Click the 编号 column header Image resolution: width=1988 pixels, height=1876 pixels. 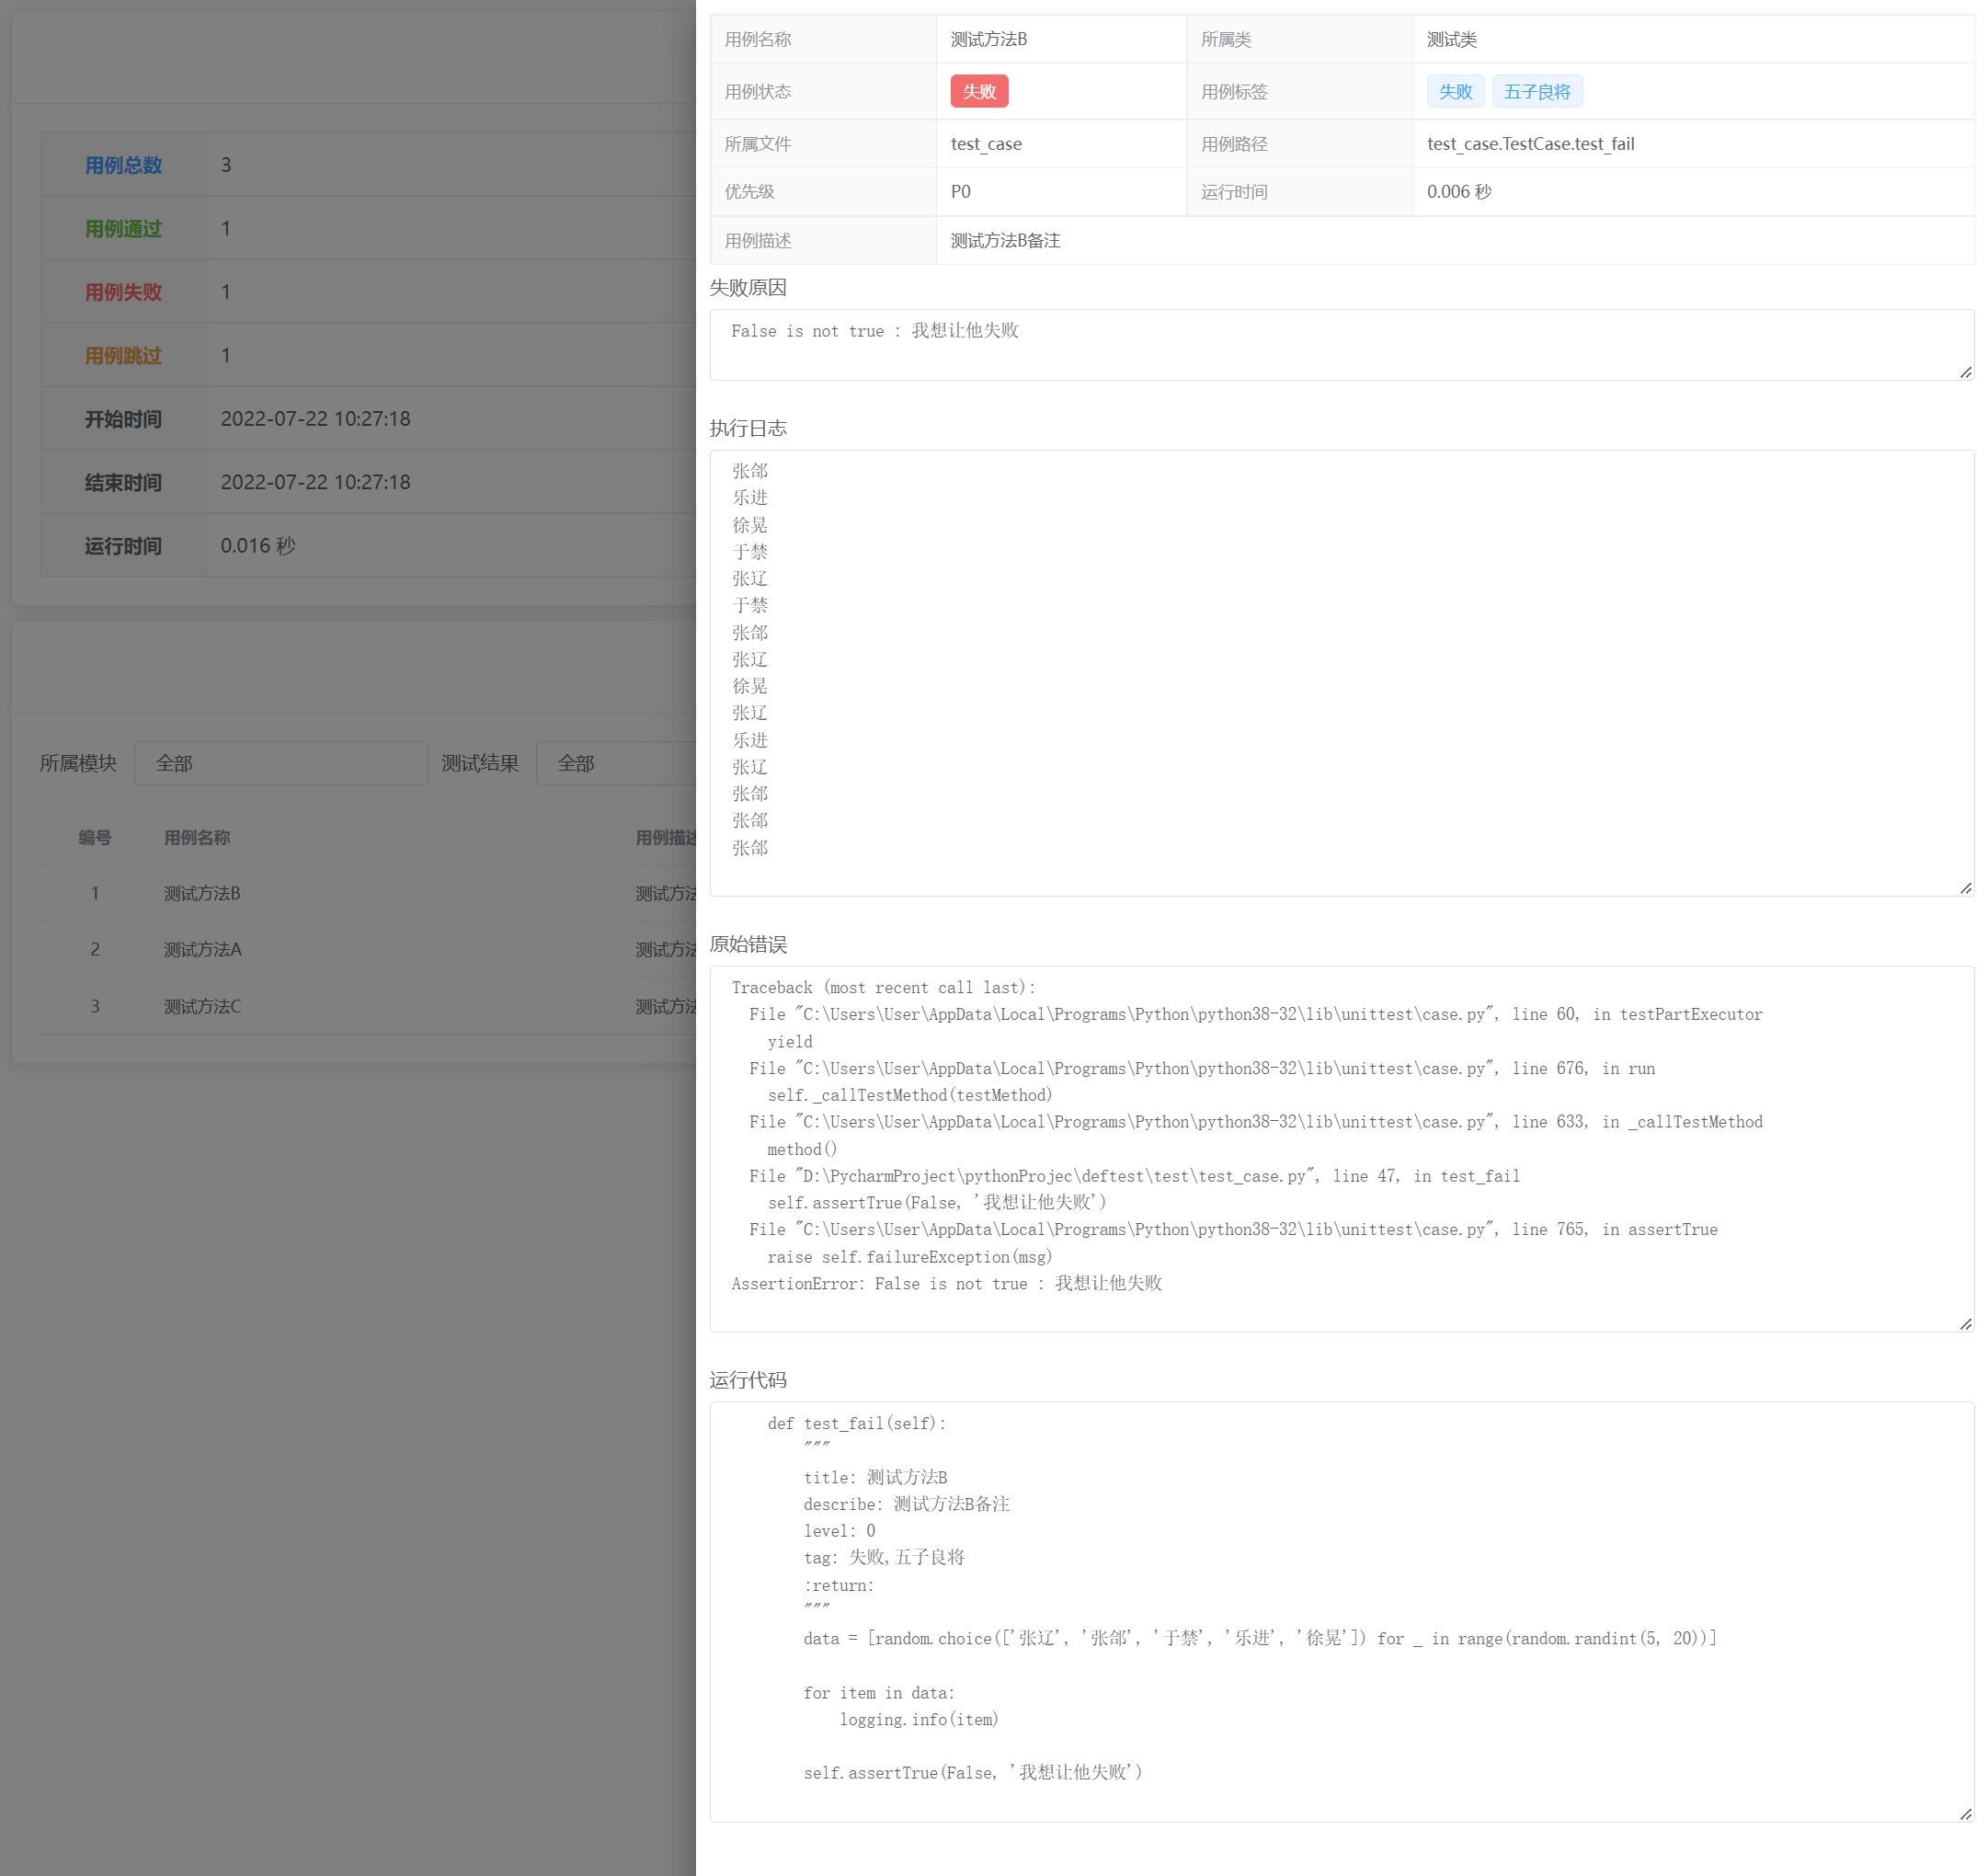[95, 837]
